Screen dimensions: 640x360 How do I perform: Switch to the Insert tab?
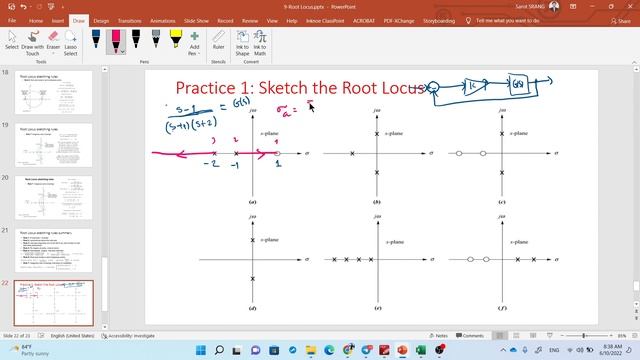click(x=58, y=21)
